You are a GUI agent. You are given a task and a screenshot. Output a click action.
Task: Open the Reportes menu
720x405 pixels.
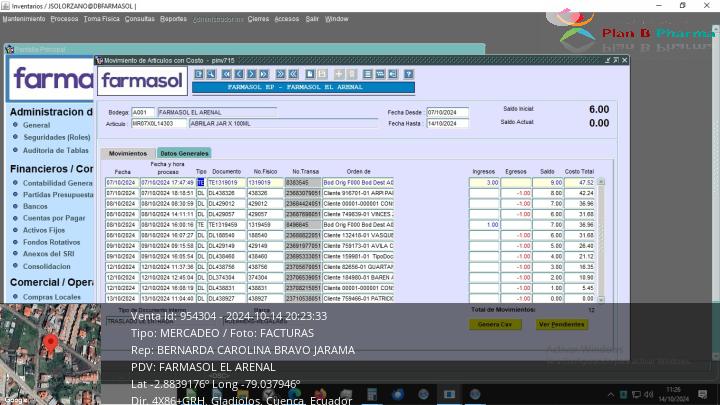pyautogui.click(x=173, y=19)
